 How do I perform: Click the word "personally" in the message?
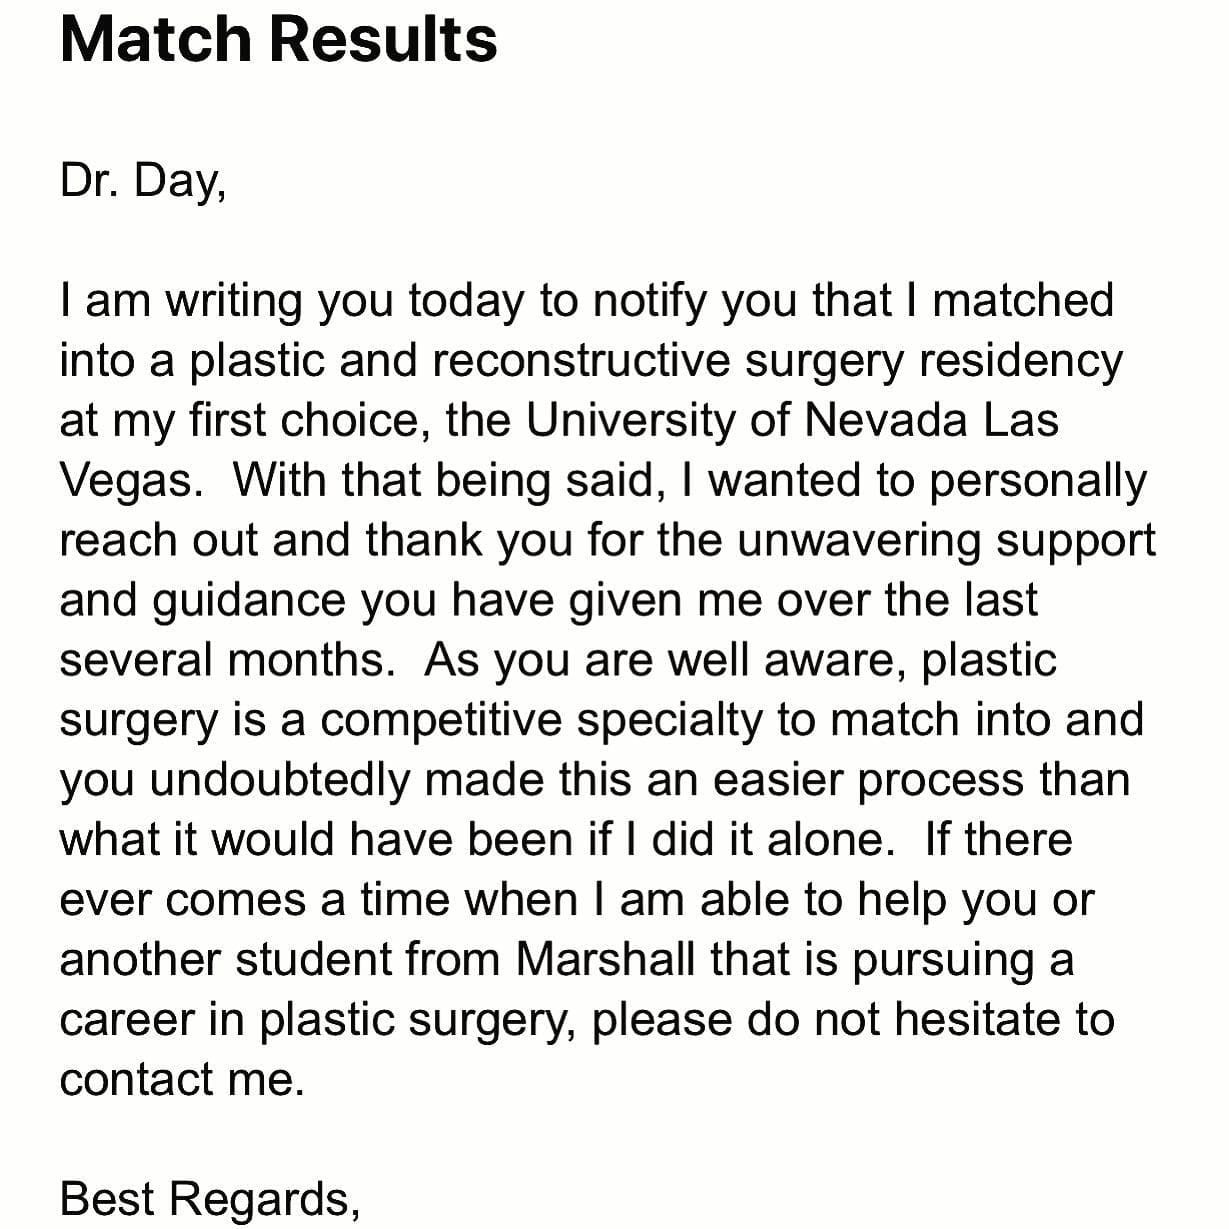[1038, 482]
